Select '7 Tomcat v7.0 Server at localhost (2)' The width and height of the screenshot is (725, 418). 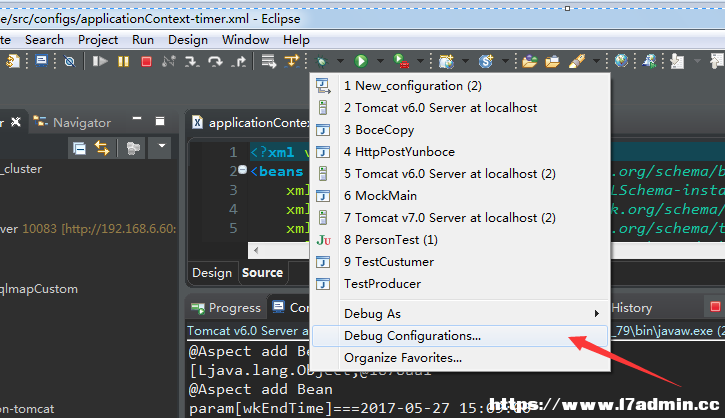pos(461,218)
